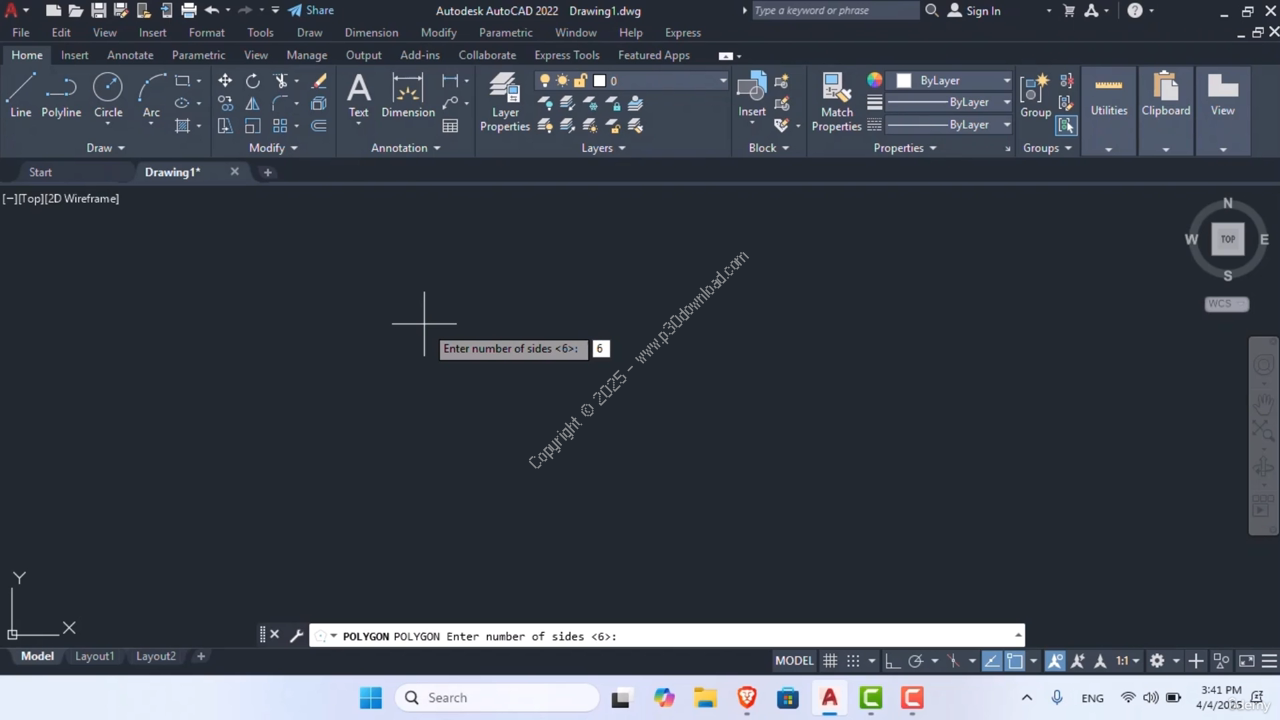The width and height of the screenshot is (1280, 720).
Task: Toggle the drawing grid display
Action: click(830, 661)
